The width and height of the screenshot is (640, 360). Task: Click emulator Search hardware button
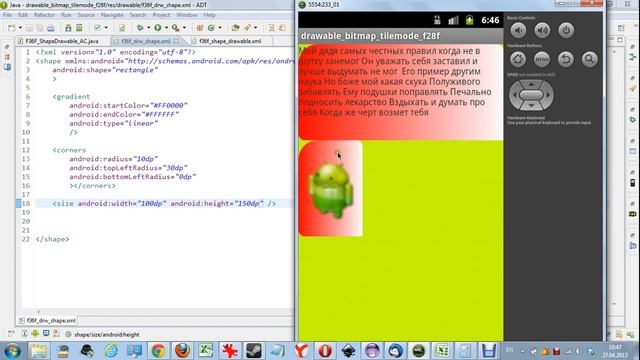point(589,59)
